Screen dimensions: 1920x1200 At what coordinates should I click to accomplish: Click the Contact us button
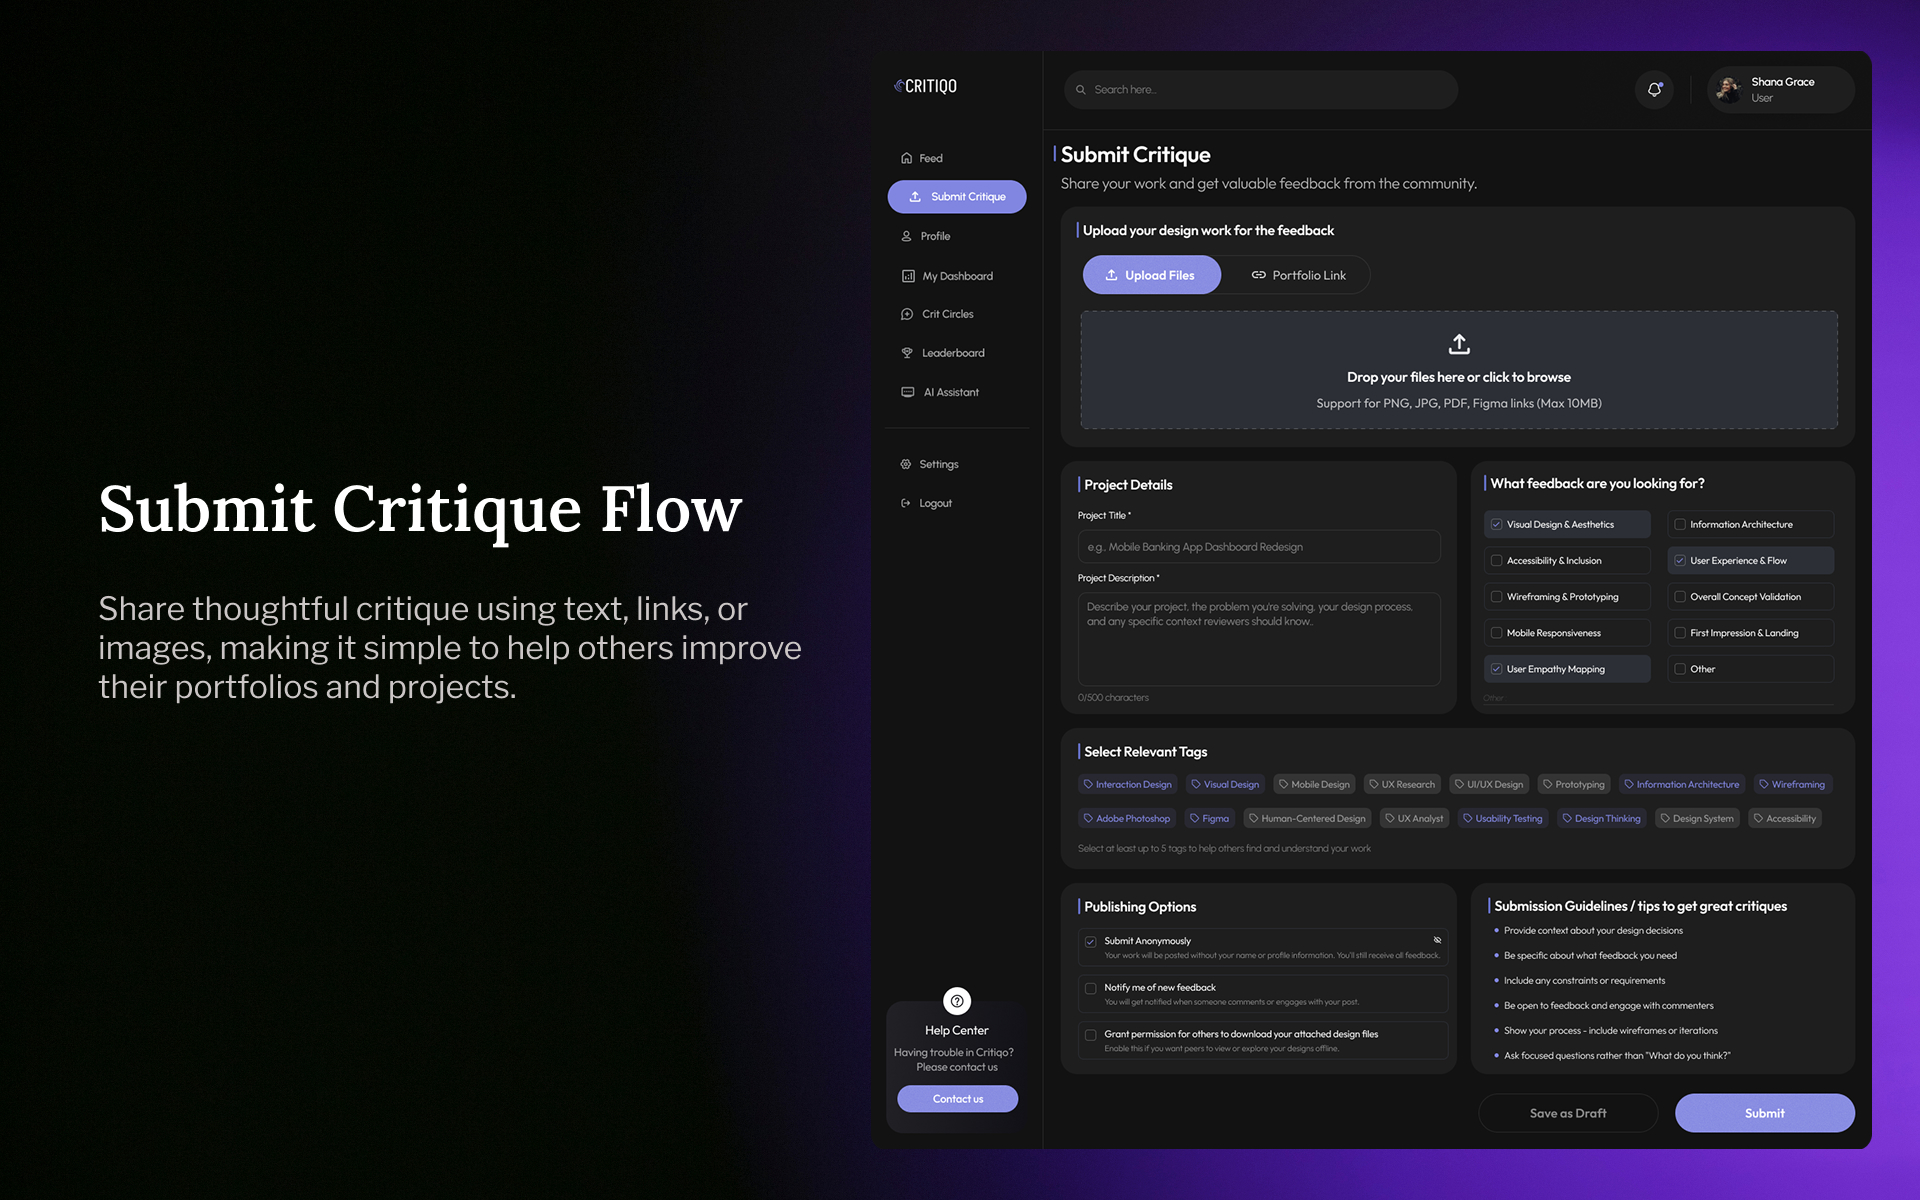[957, 1099]
